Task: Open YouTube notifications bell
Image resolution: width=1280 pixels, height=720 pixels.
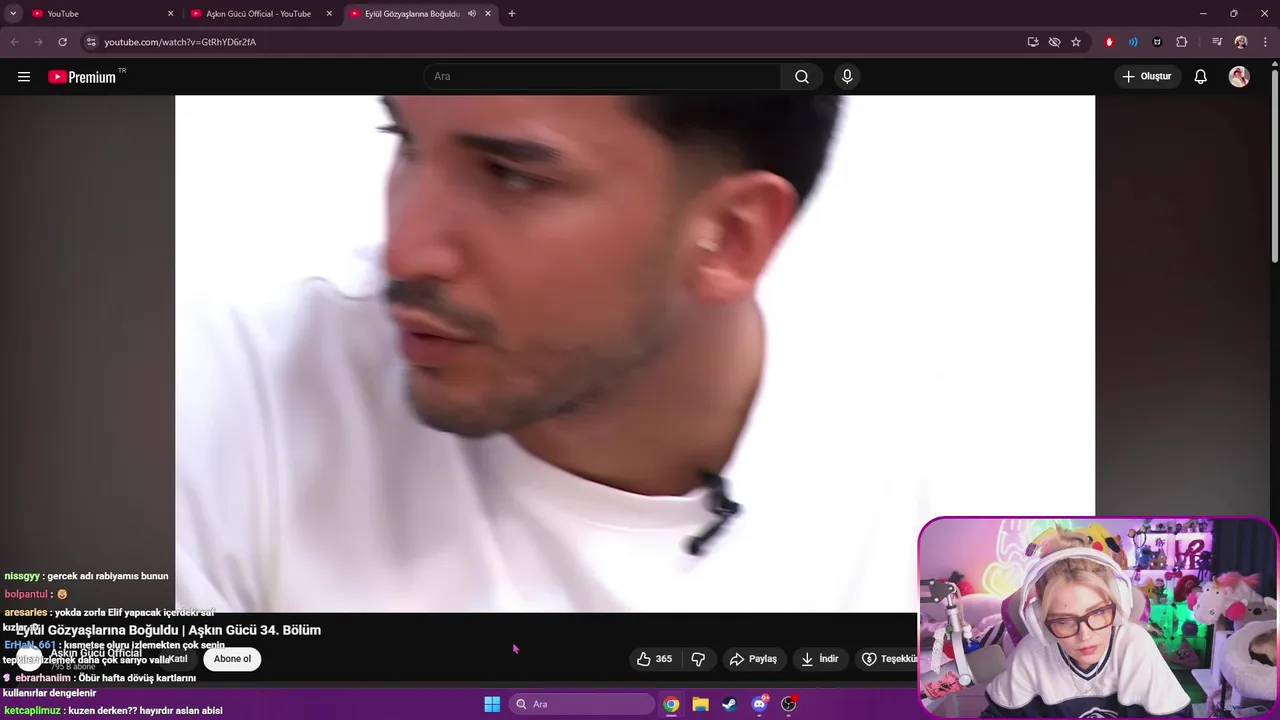Action: (1201, 77)
